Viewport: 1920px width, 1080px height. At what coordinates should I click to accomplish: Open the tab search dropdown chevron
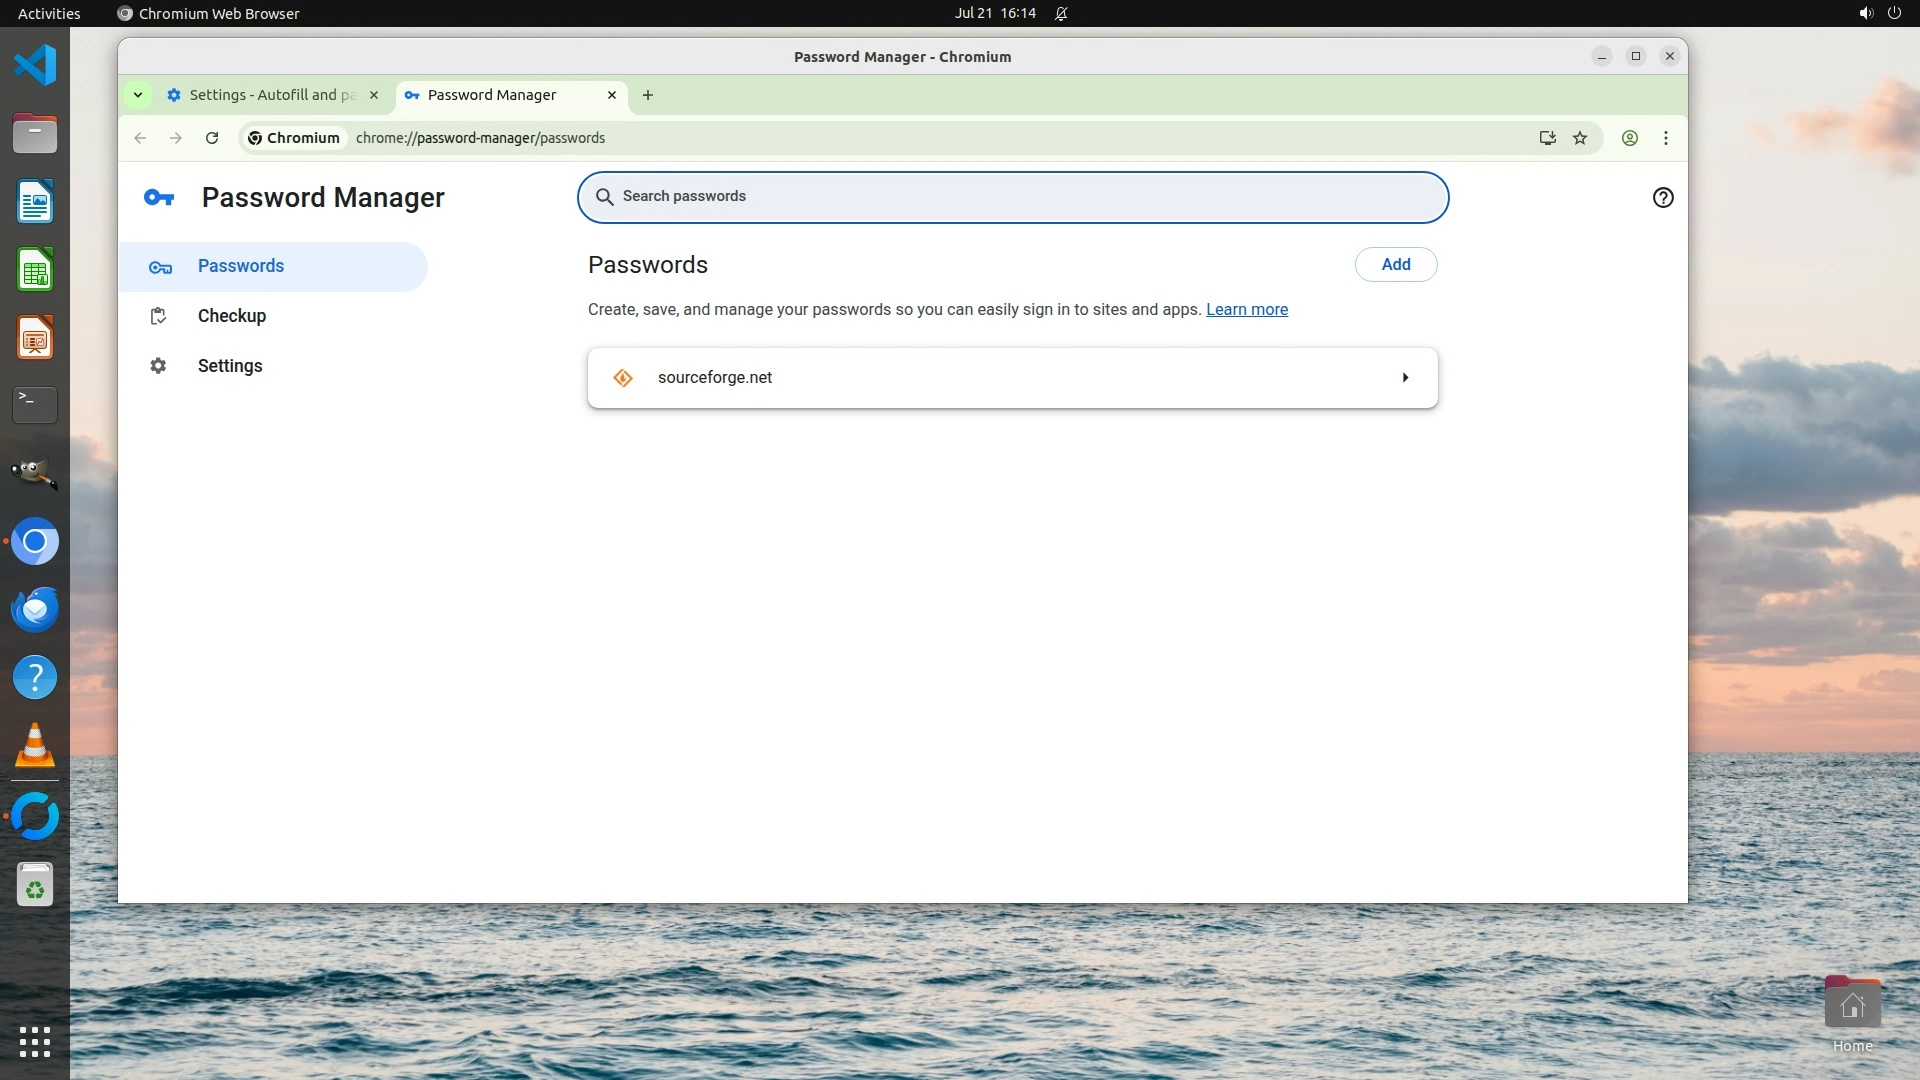138,95
